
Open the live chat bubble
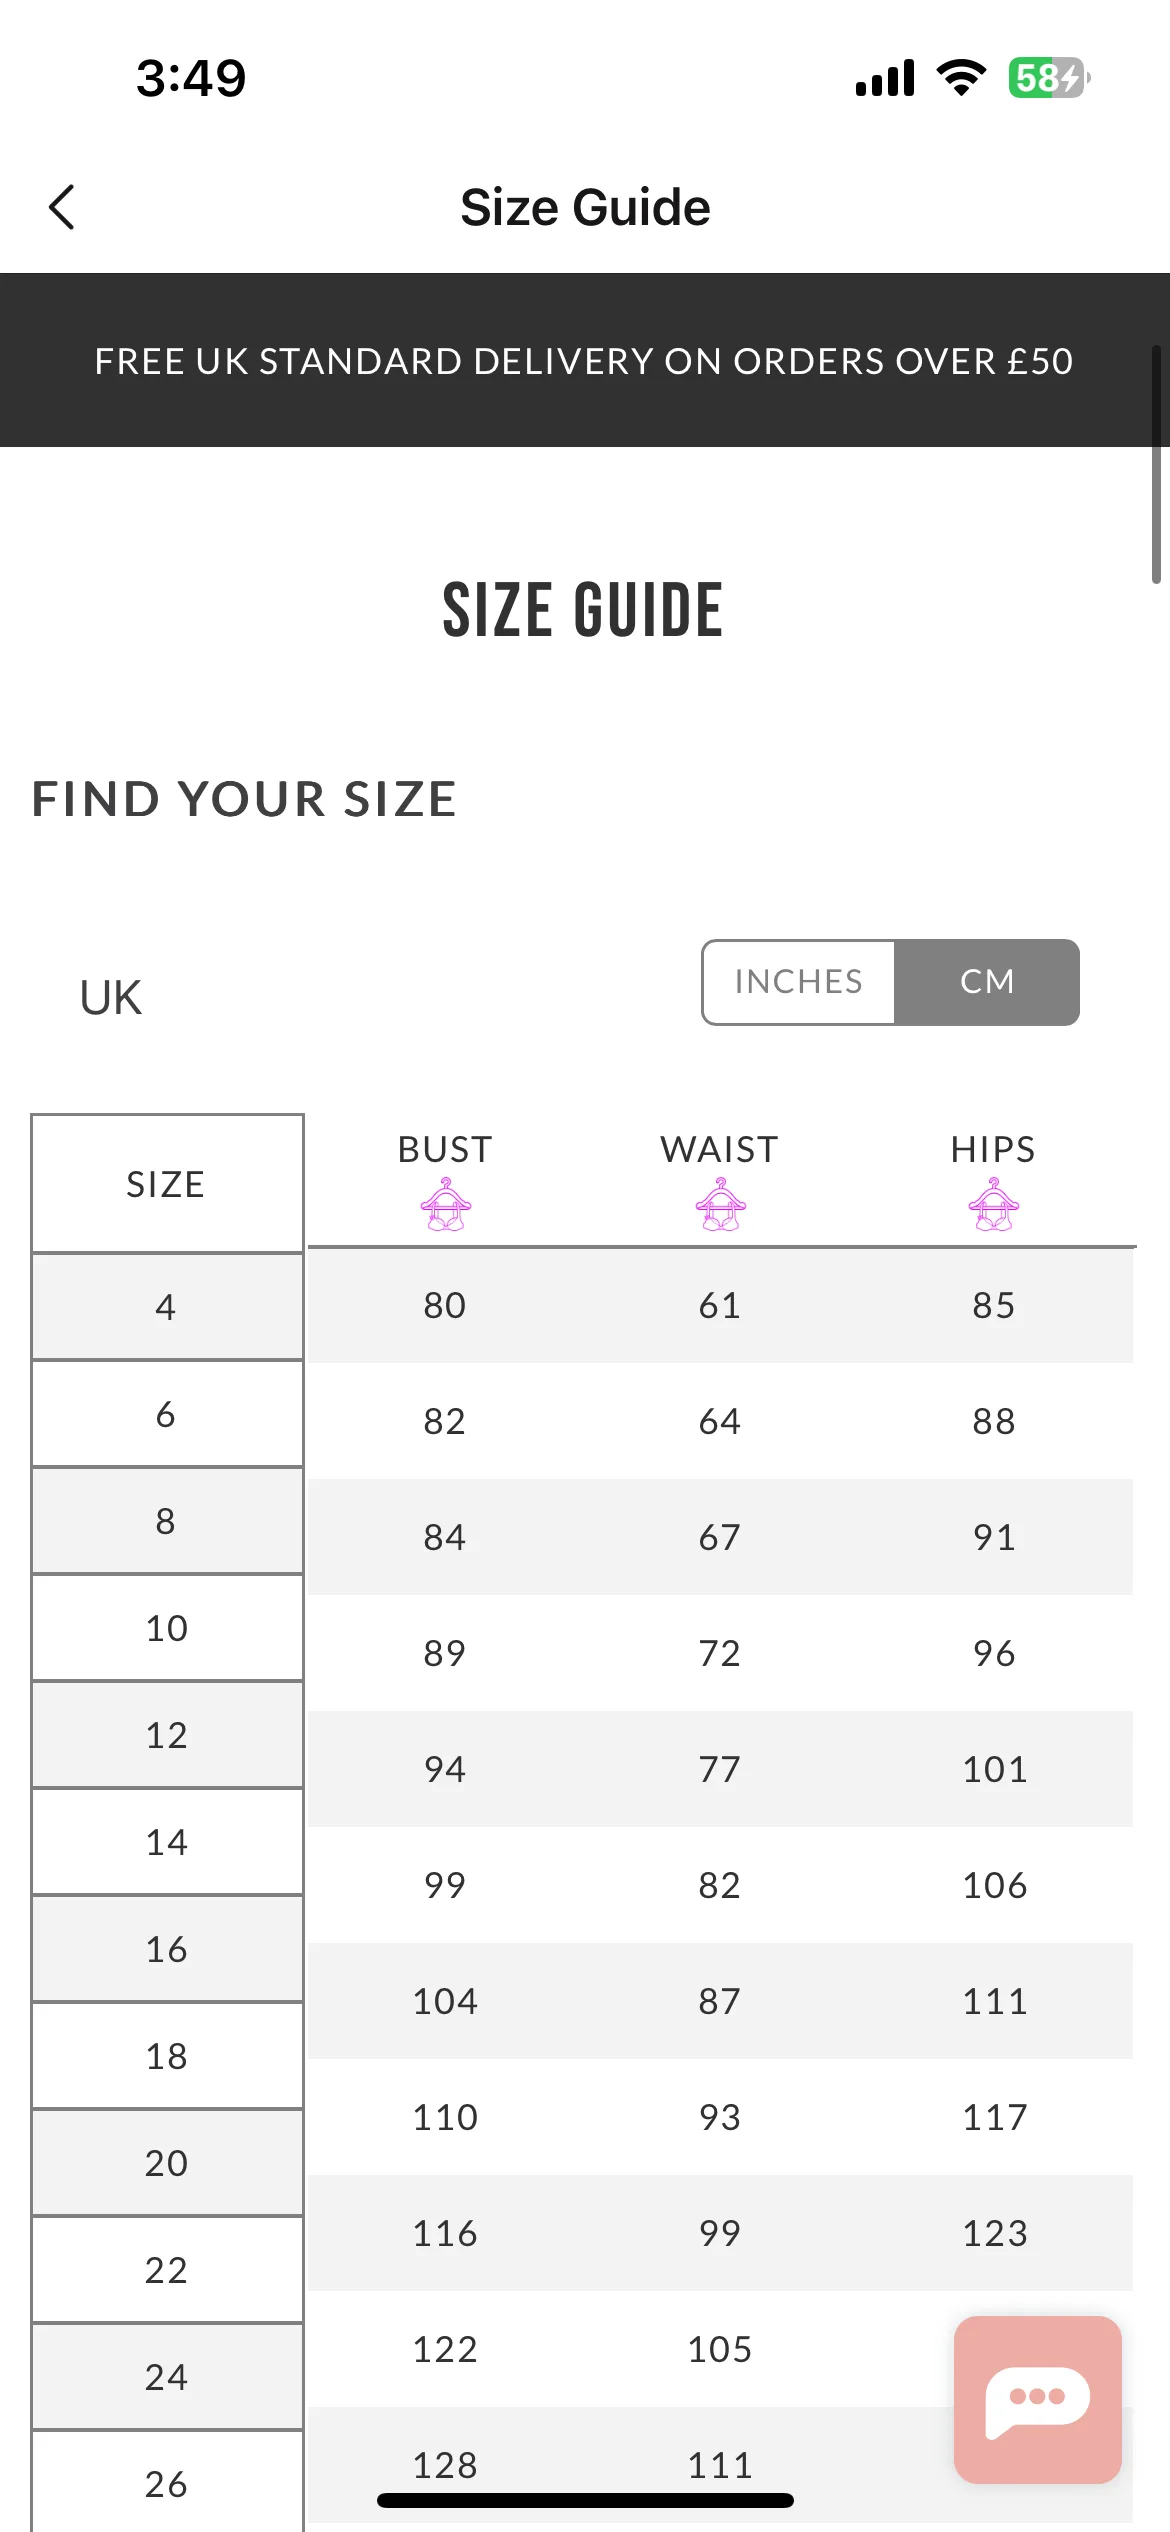(x=1037, y=2399)
